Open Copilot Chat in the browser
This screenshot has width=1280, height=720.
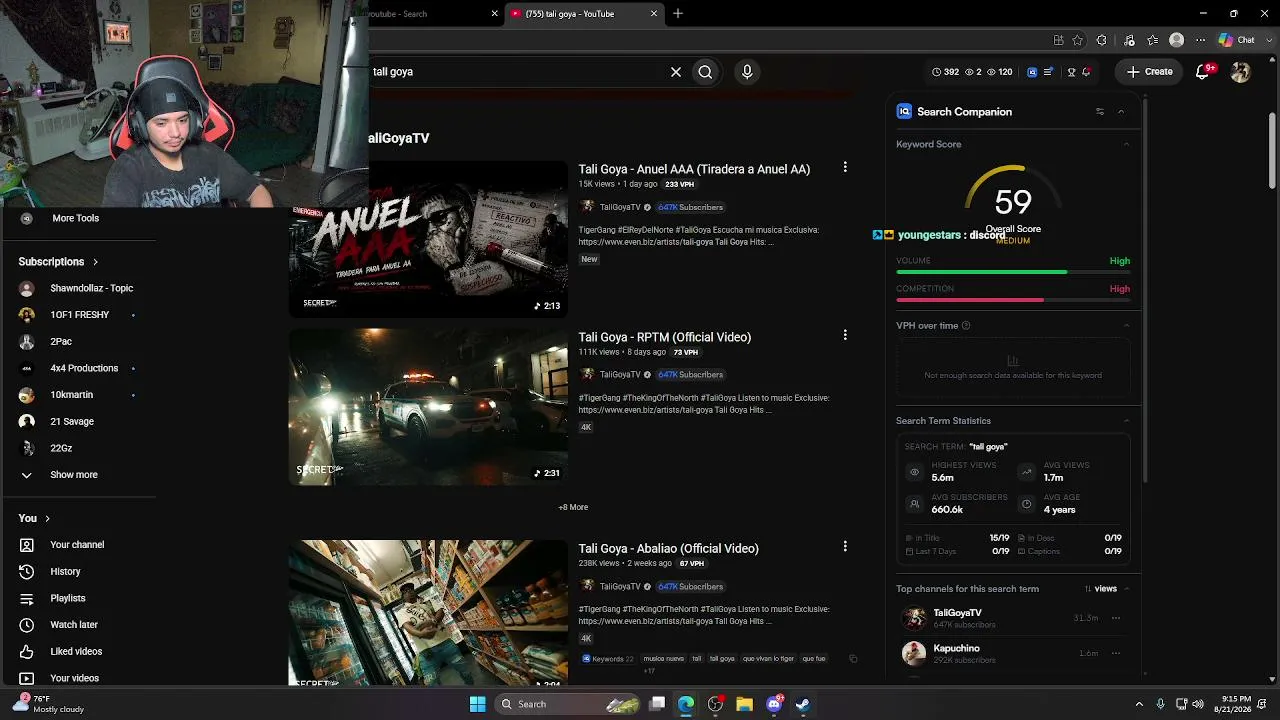[x=1236, y=40]
